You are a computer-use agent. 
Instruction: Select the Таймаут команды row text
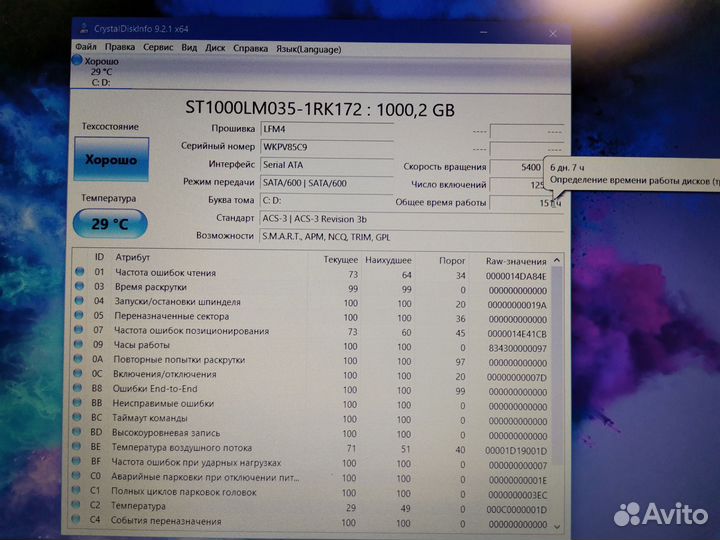click(150, 418)
